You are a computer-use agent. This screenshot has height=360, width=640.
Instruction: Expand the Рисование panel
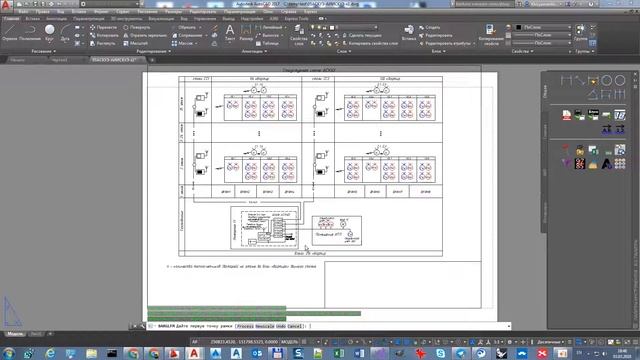44,51
